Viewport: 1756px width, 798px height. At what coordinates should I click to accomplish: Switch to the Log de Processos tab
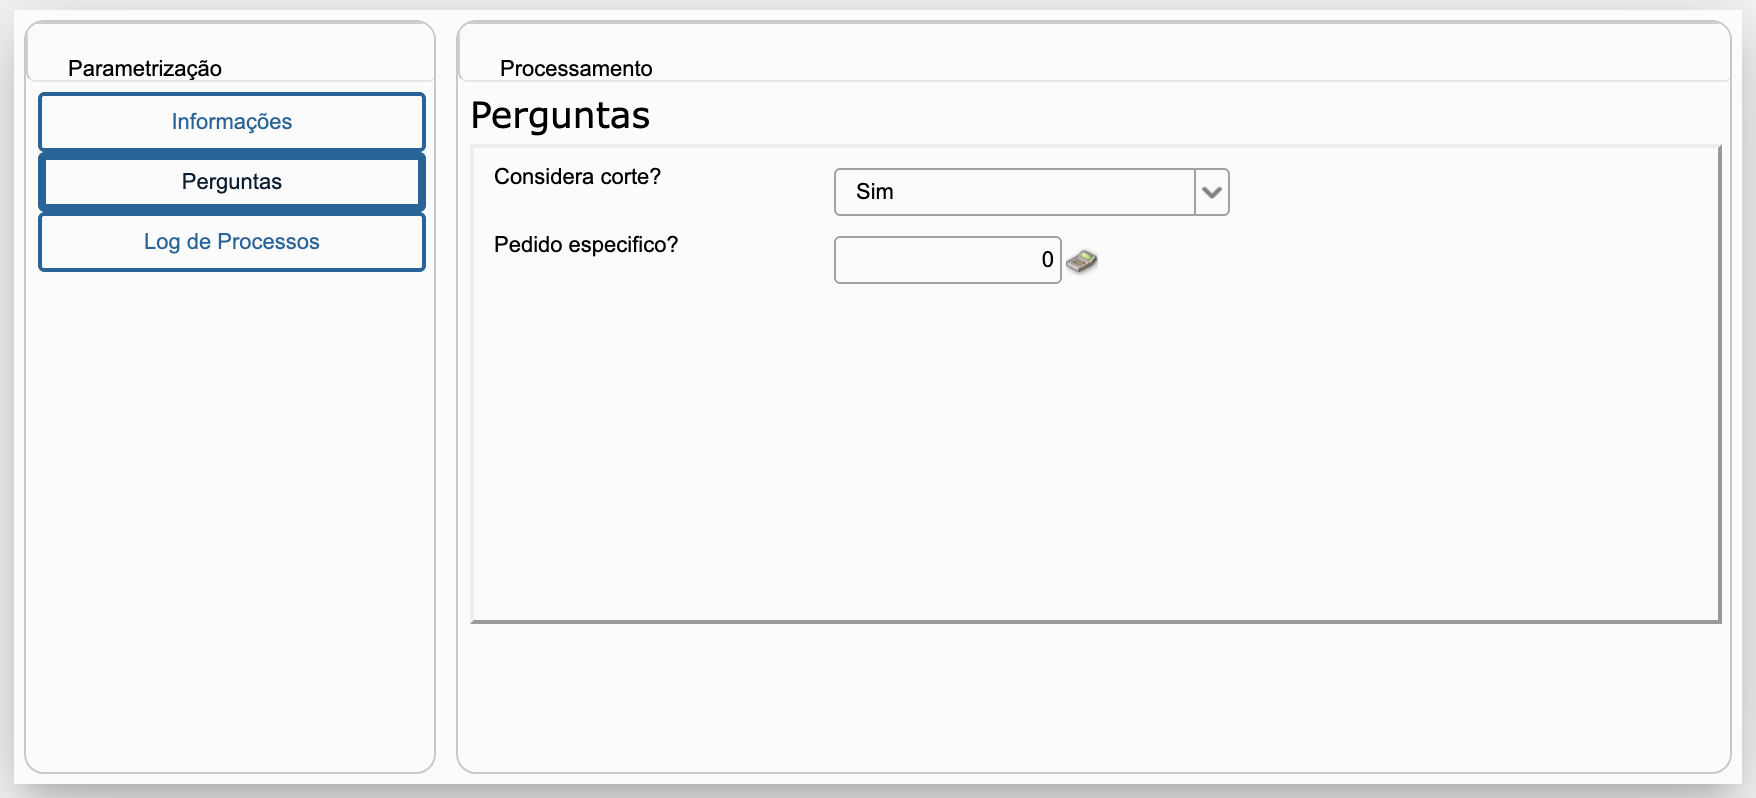point(232,242)
